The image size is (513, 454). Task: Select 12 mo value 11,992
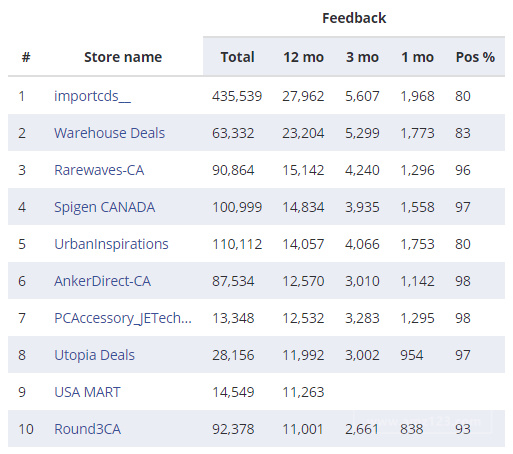point(303,355)
